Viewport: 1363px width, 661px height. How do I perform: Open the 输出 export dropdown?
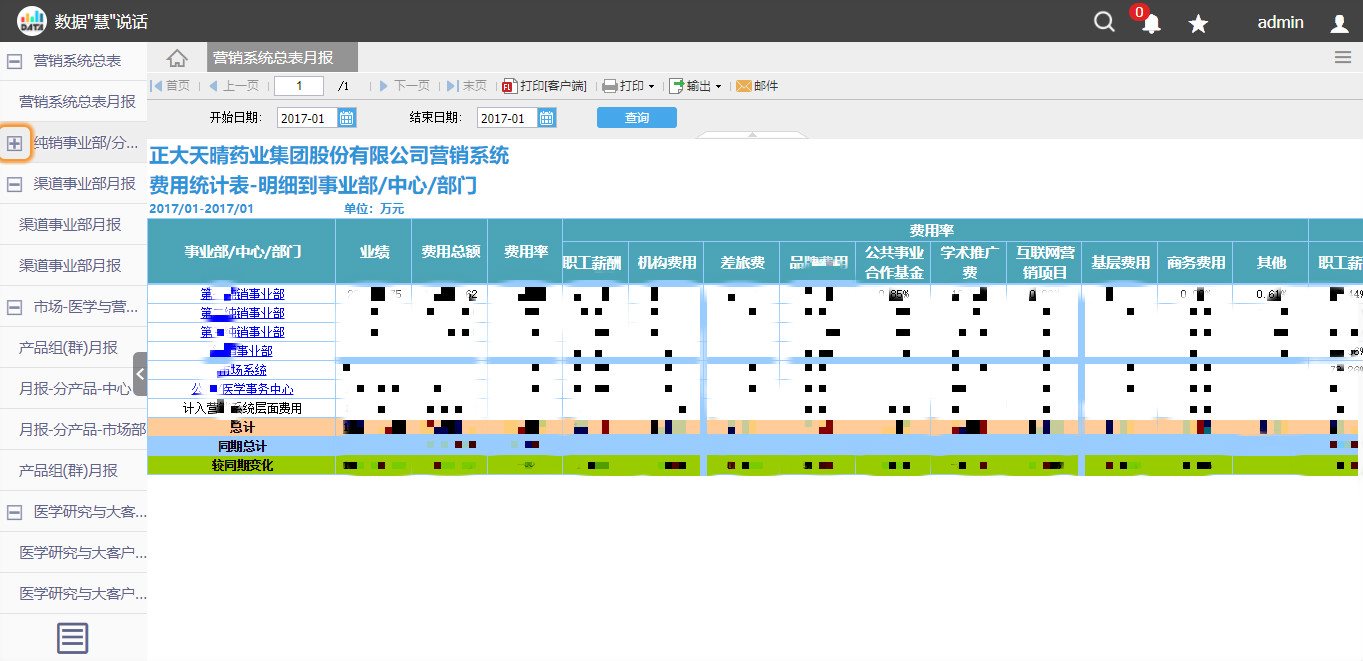coord(695,86)
